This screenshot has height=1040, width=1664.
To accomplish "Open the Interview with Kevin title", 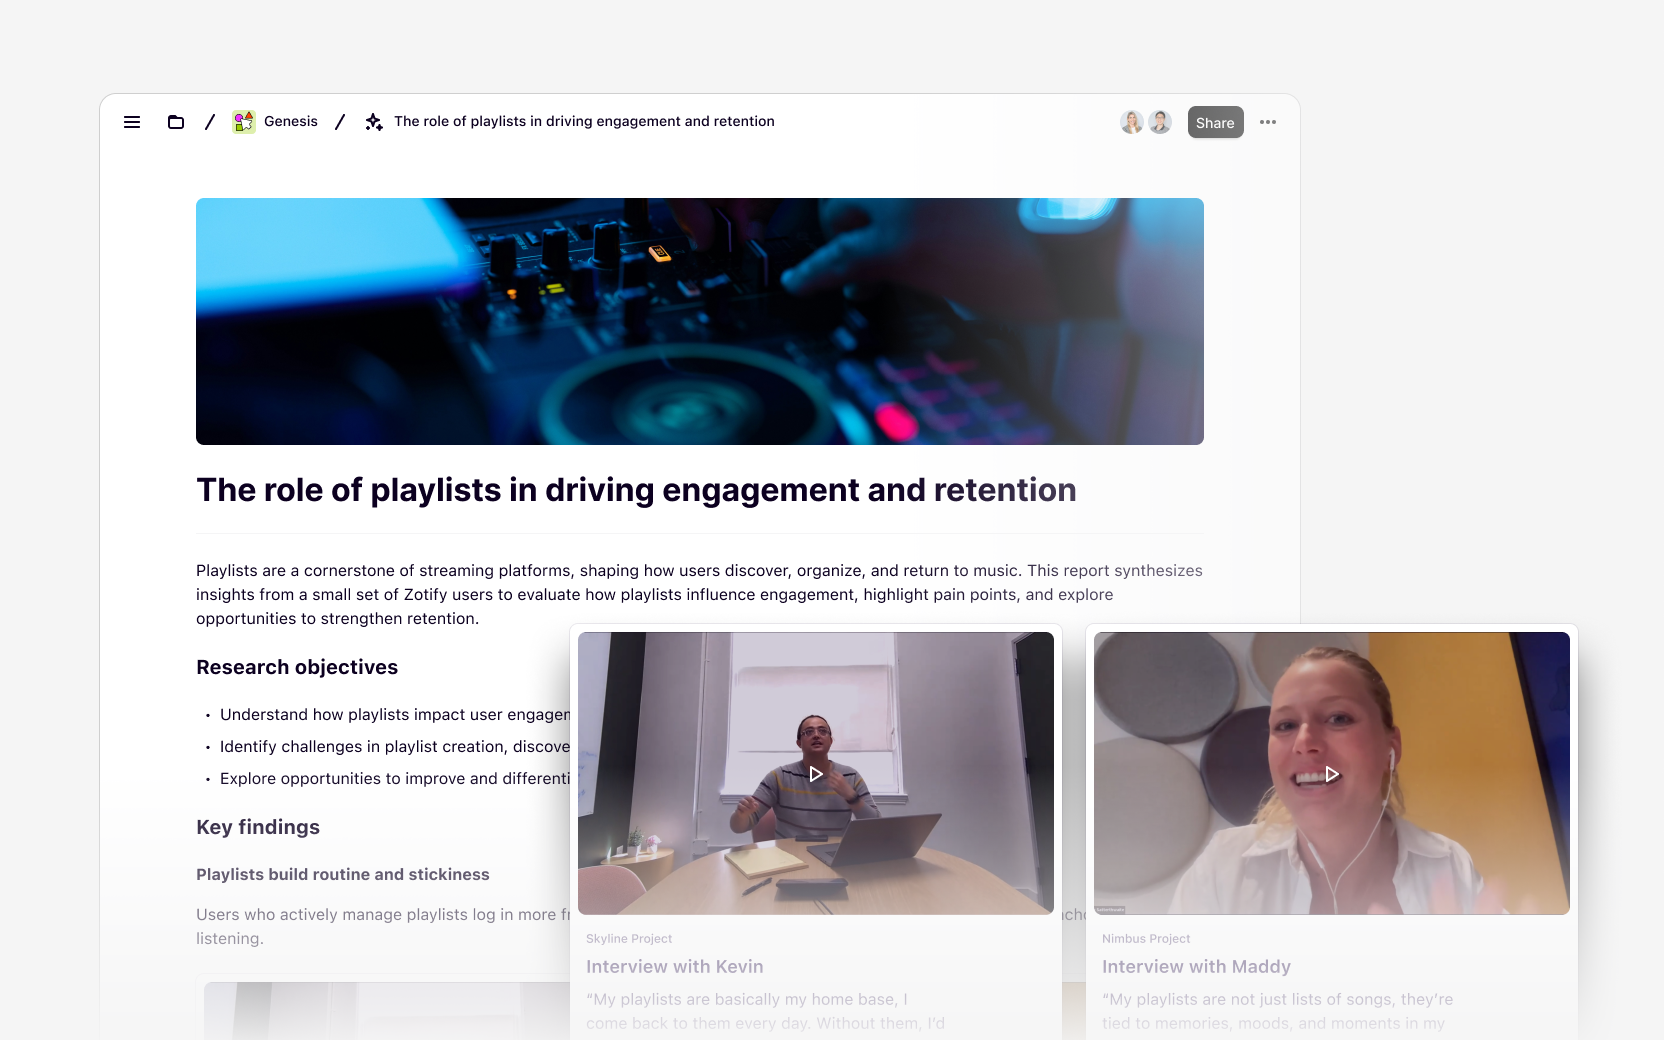I will (674, 967).
